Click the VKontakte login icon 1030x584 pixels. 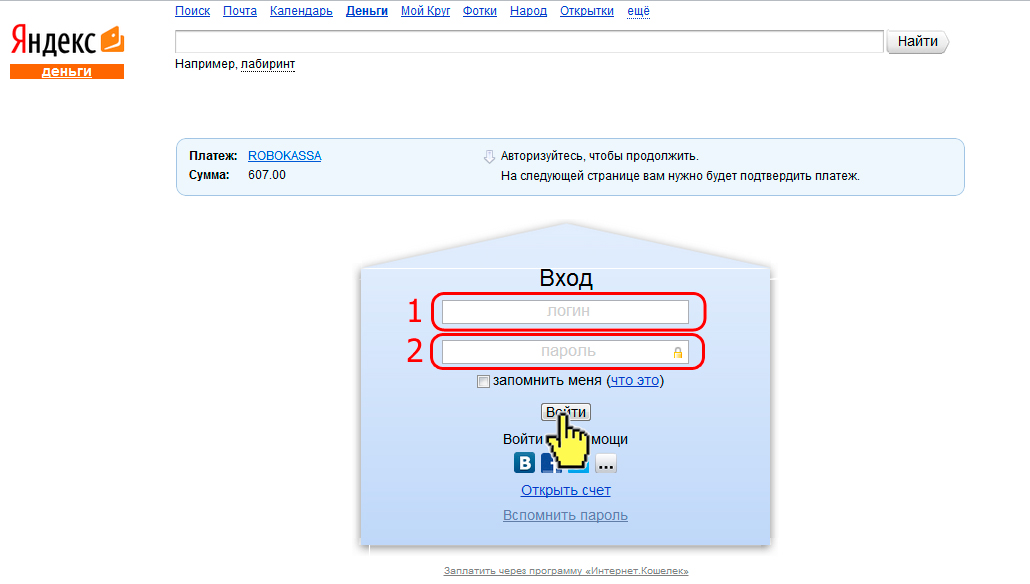tap(524, 463)
